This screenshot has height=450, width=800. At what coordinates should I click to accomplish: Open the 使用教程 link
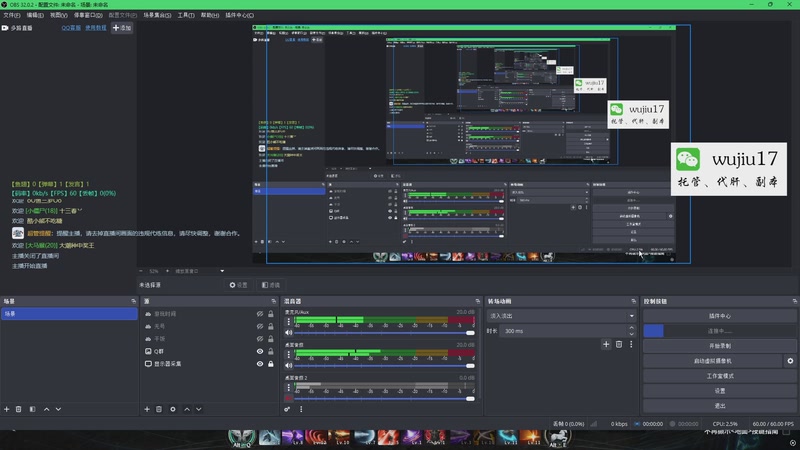[96, 28]
